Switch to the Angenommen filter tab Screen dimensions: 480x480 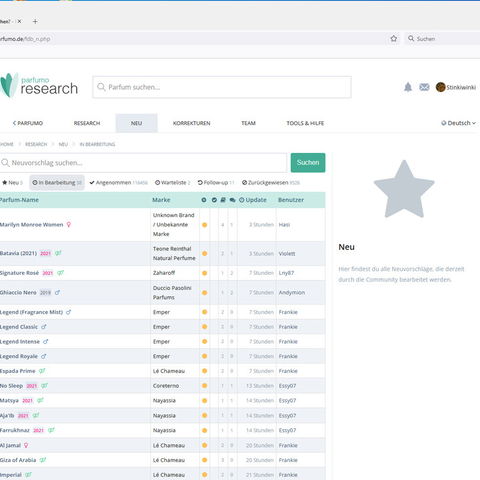coord(118,183)
